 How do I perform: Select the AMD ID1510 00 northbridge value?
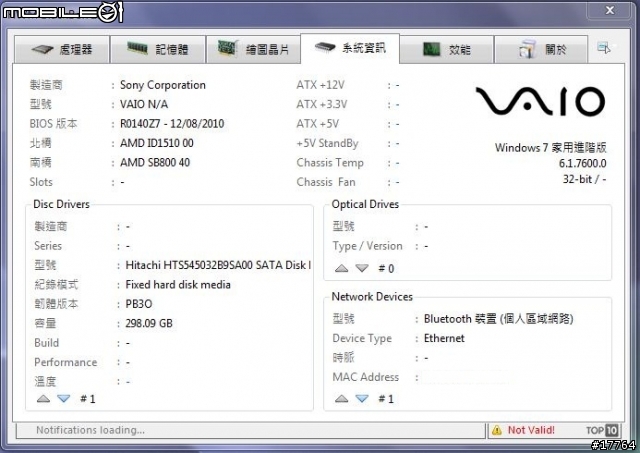[157, 143]
